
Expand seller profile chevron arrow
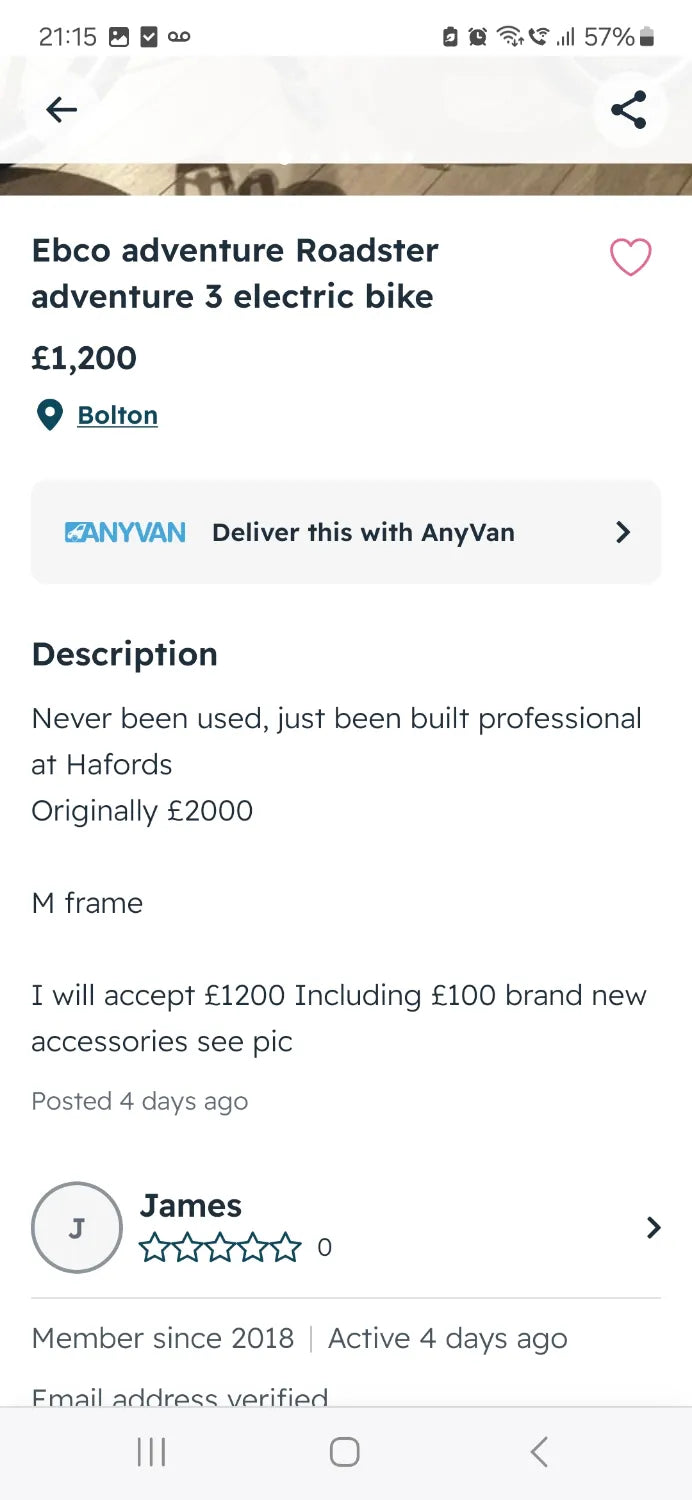[x=653, y=1227]
